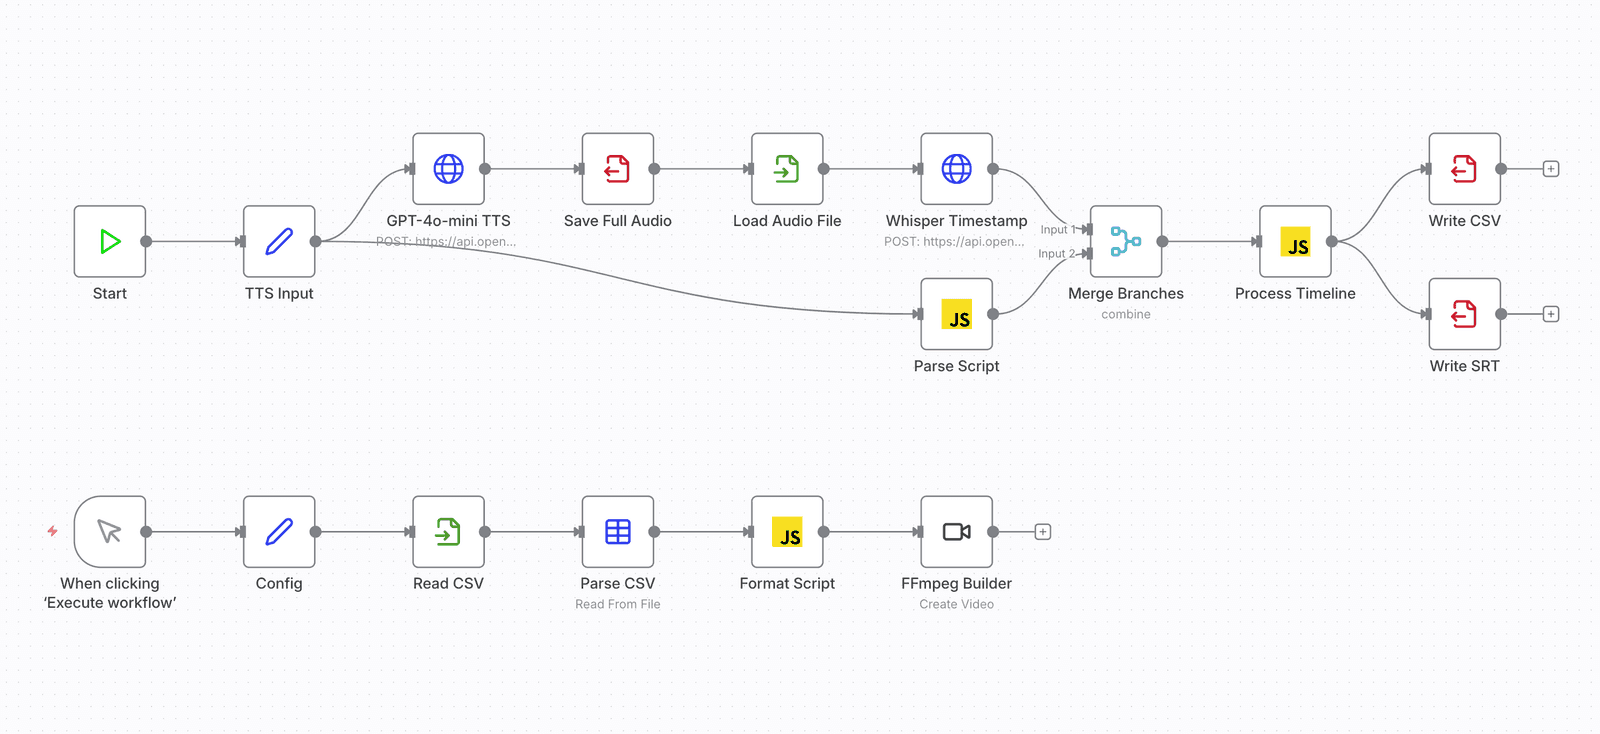Select the FFmpeg Builder video camera node

[957, 532]
